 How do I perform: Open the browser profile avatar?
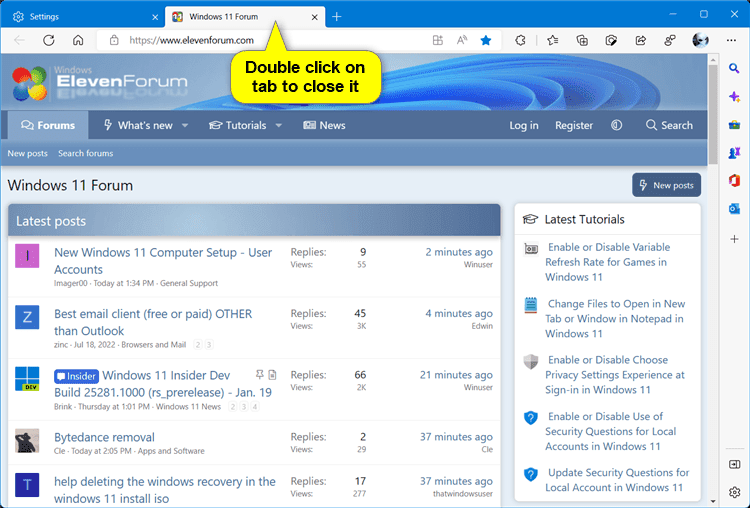click(700, 40)
